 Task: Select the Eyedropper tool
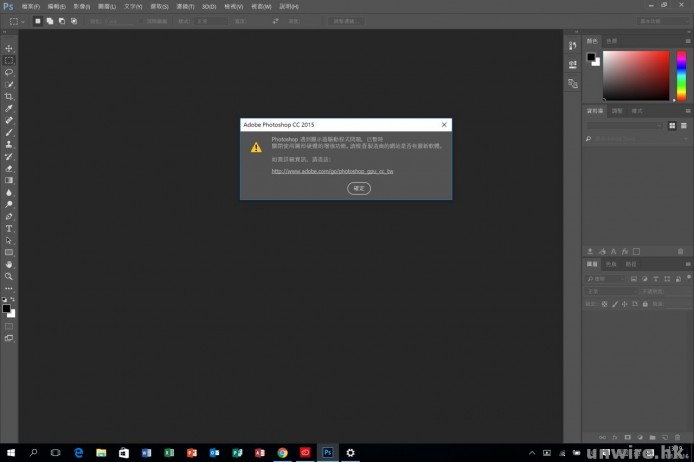pos(9,108)
